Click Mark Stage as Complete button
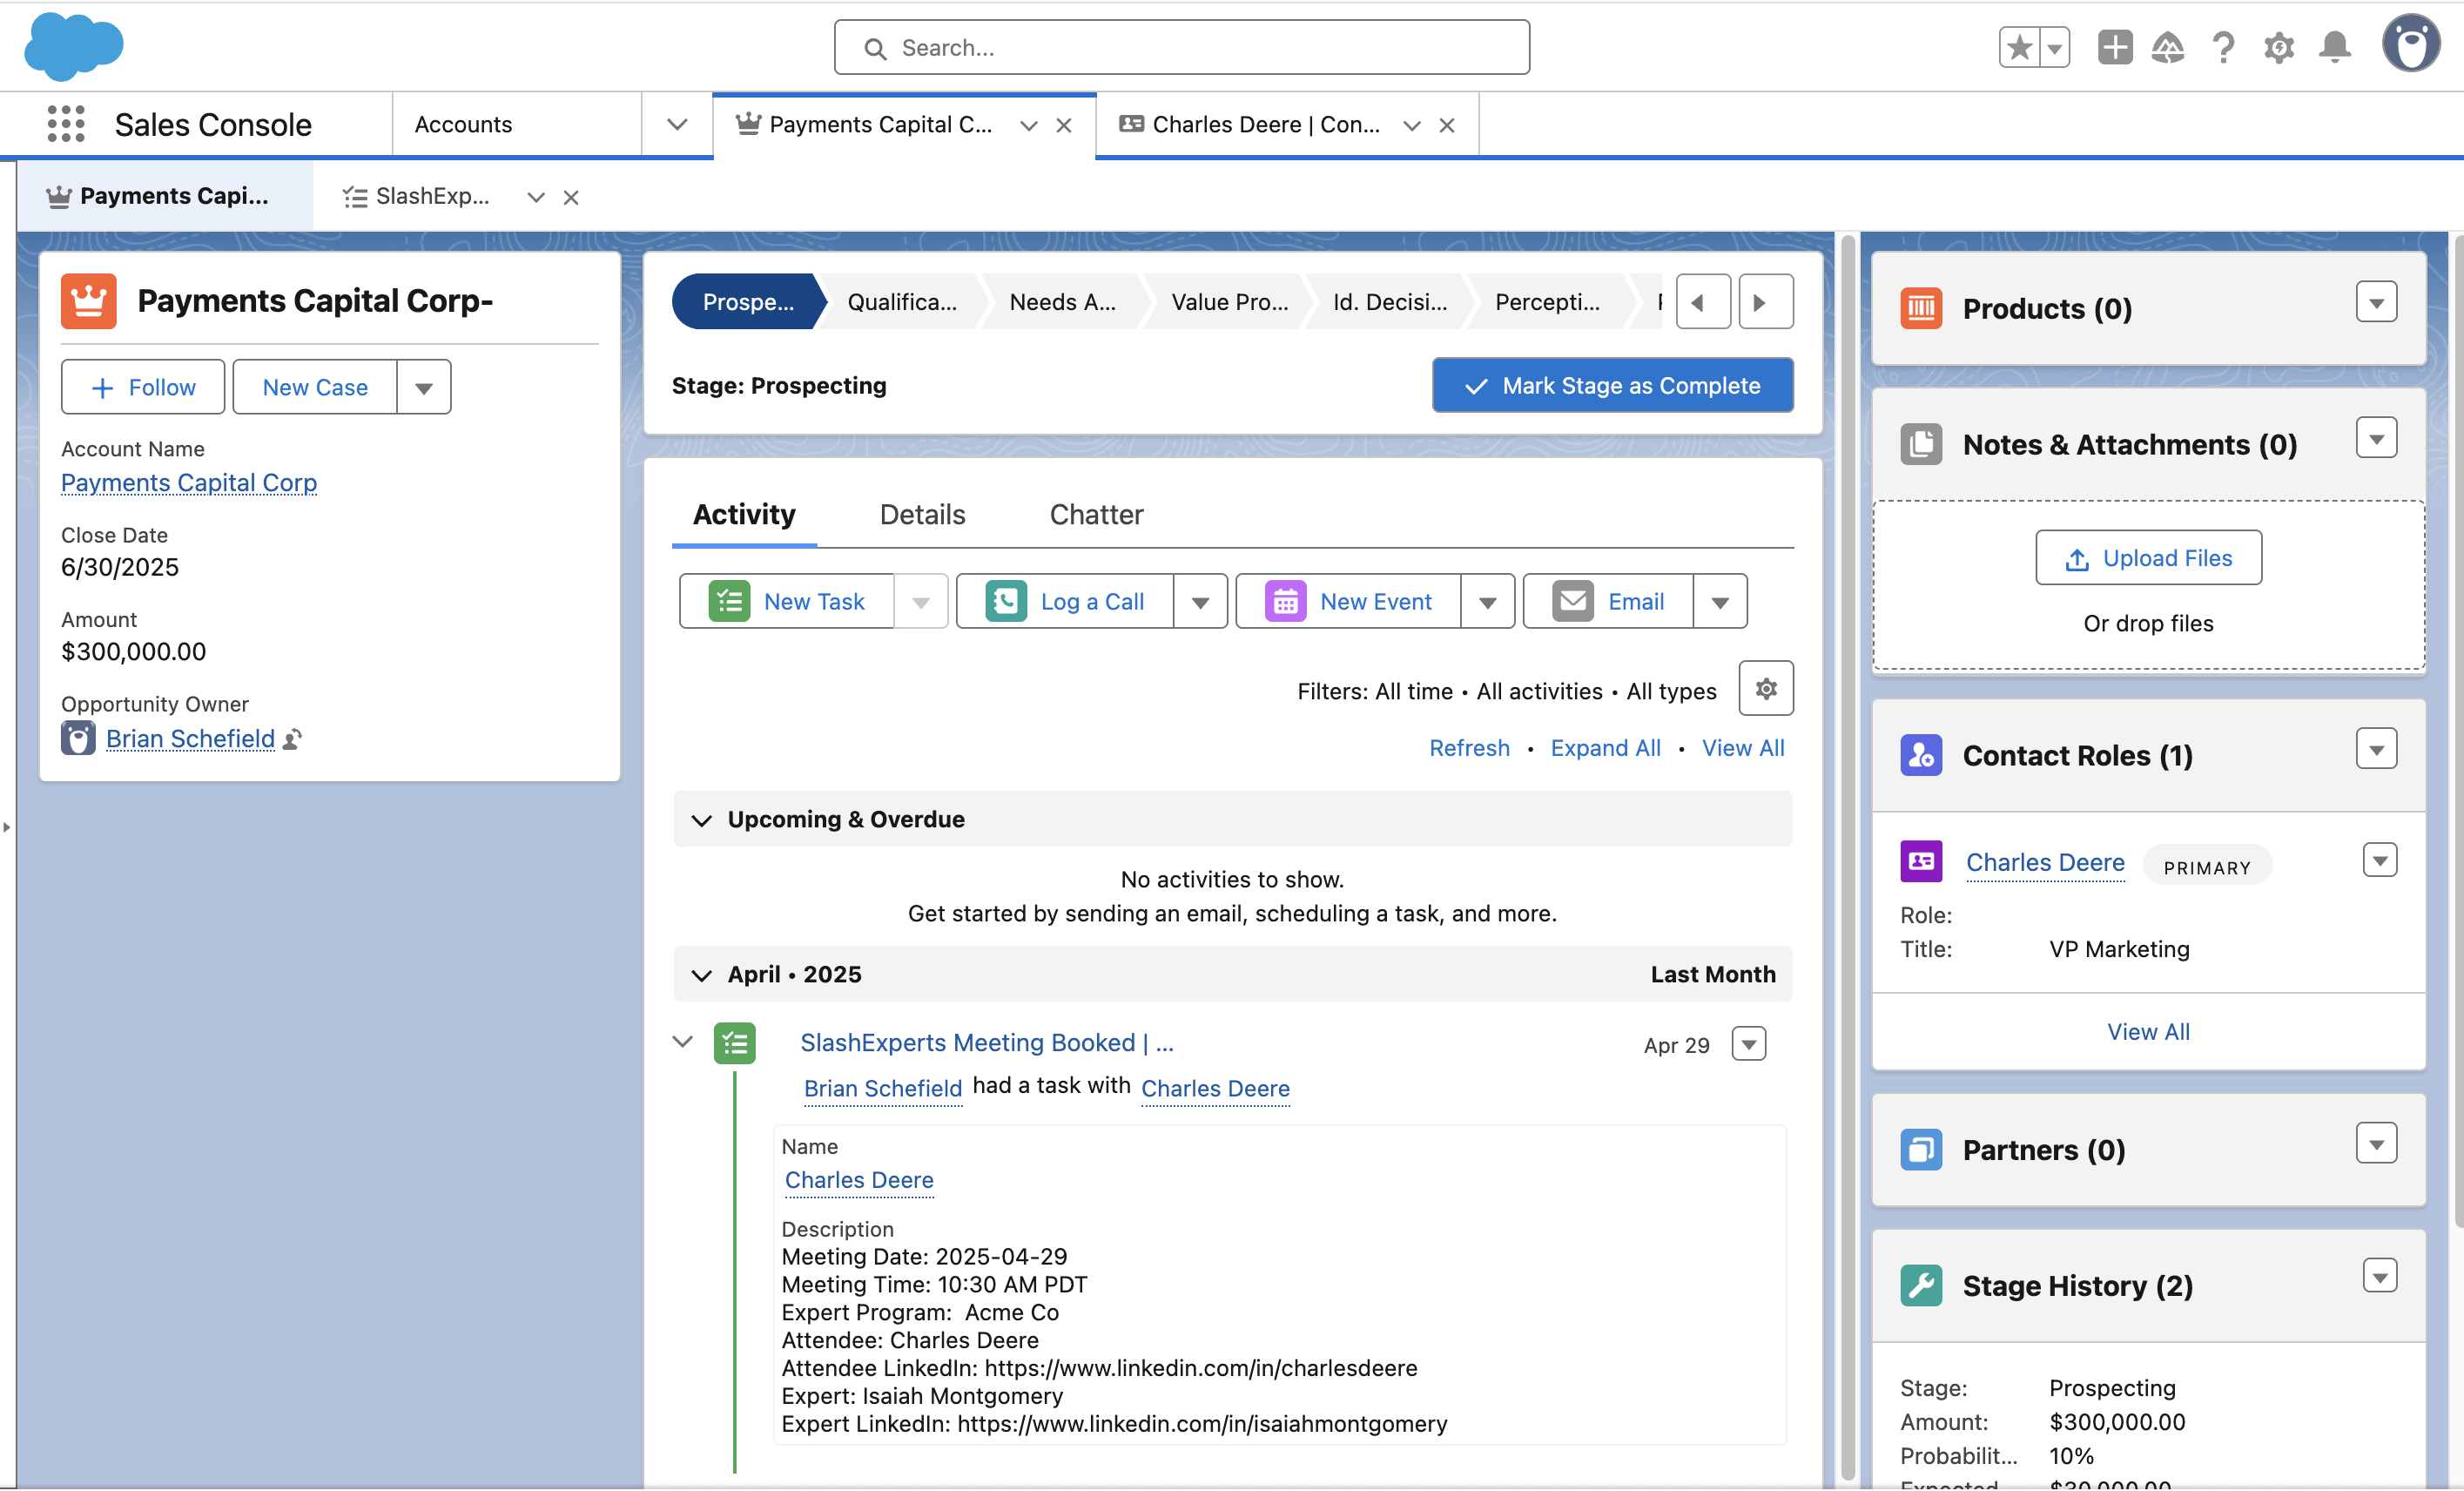This screenshot has height=1491, width=2464. click(x=1612, y=386)
